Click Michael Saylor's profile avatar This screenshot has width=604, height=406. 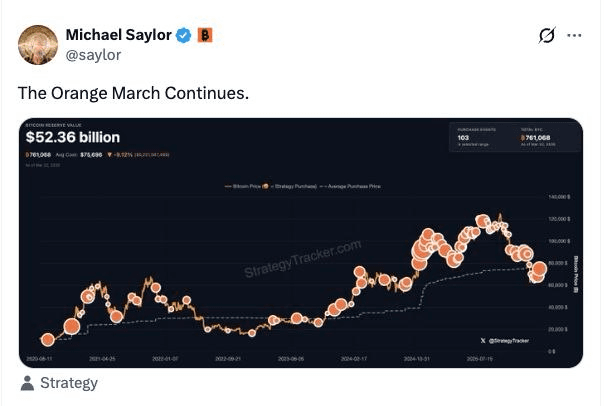(x=38, y=45)
